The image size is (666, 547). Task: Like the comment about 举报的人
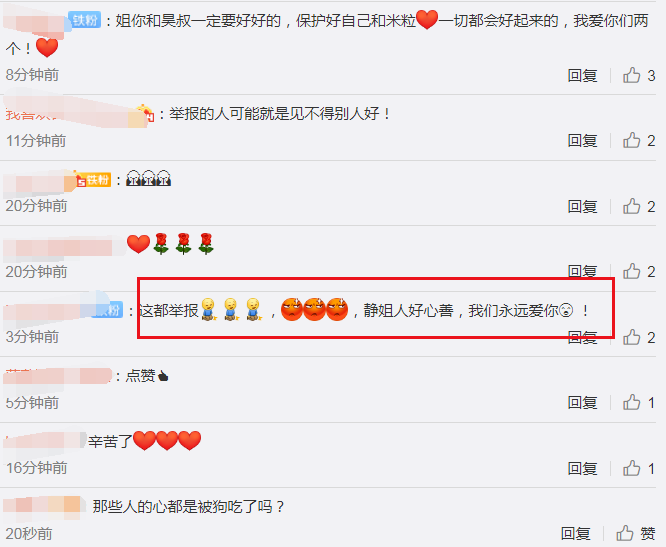[639, 141]
